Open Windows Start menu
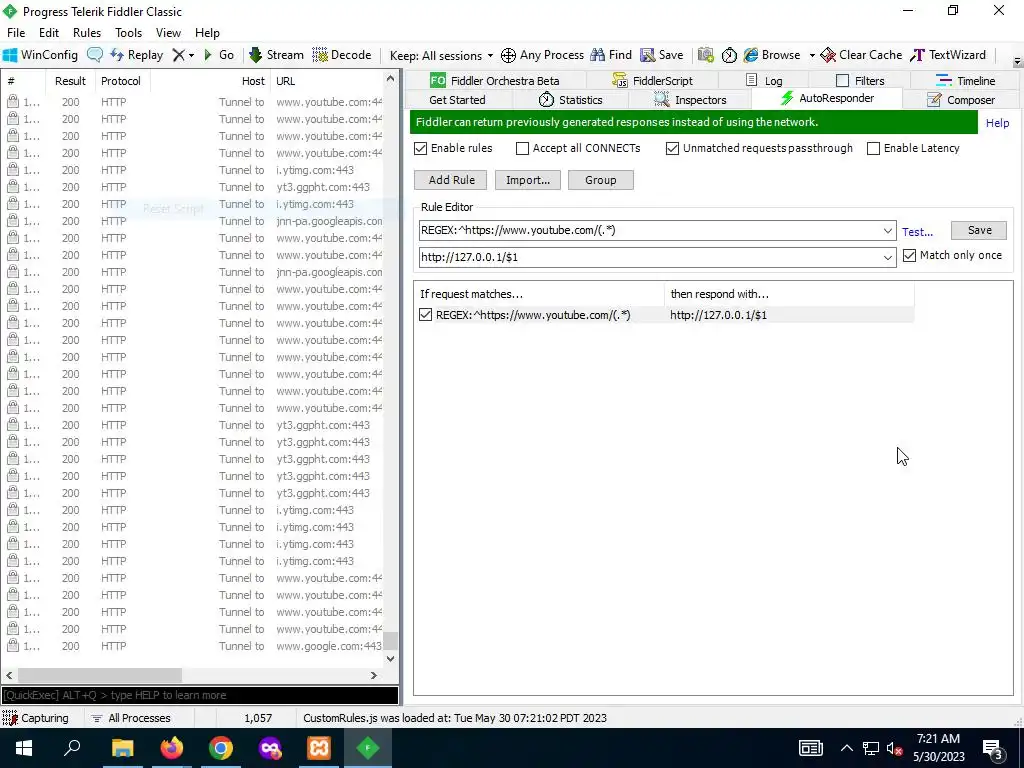Viewport: 1024px width, 768px height. click(x=24, y=748)
